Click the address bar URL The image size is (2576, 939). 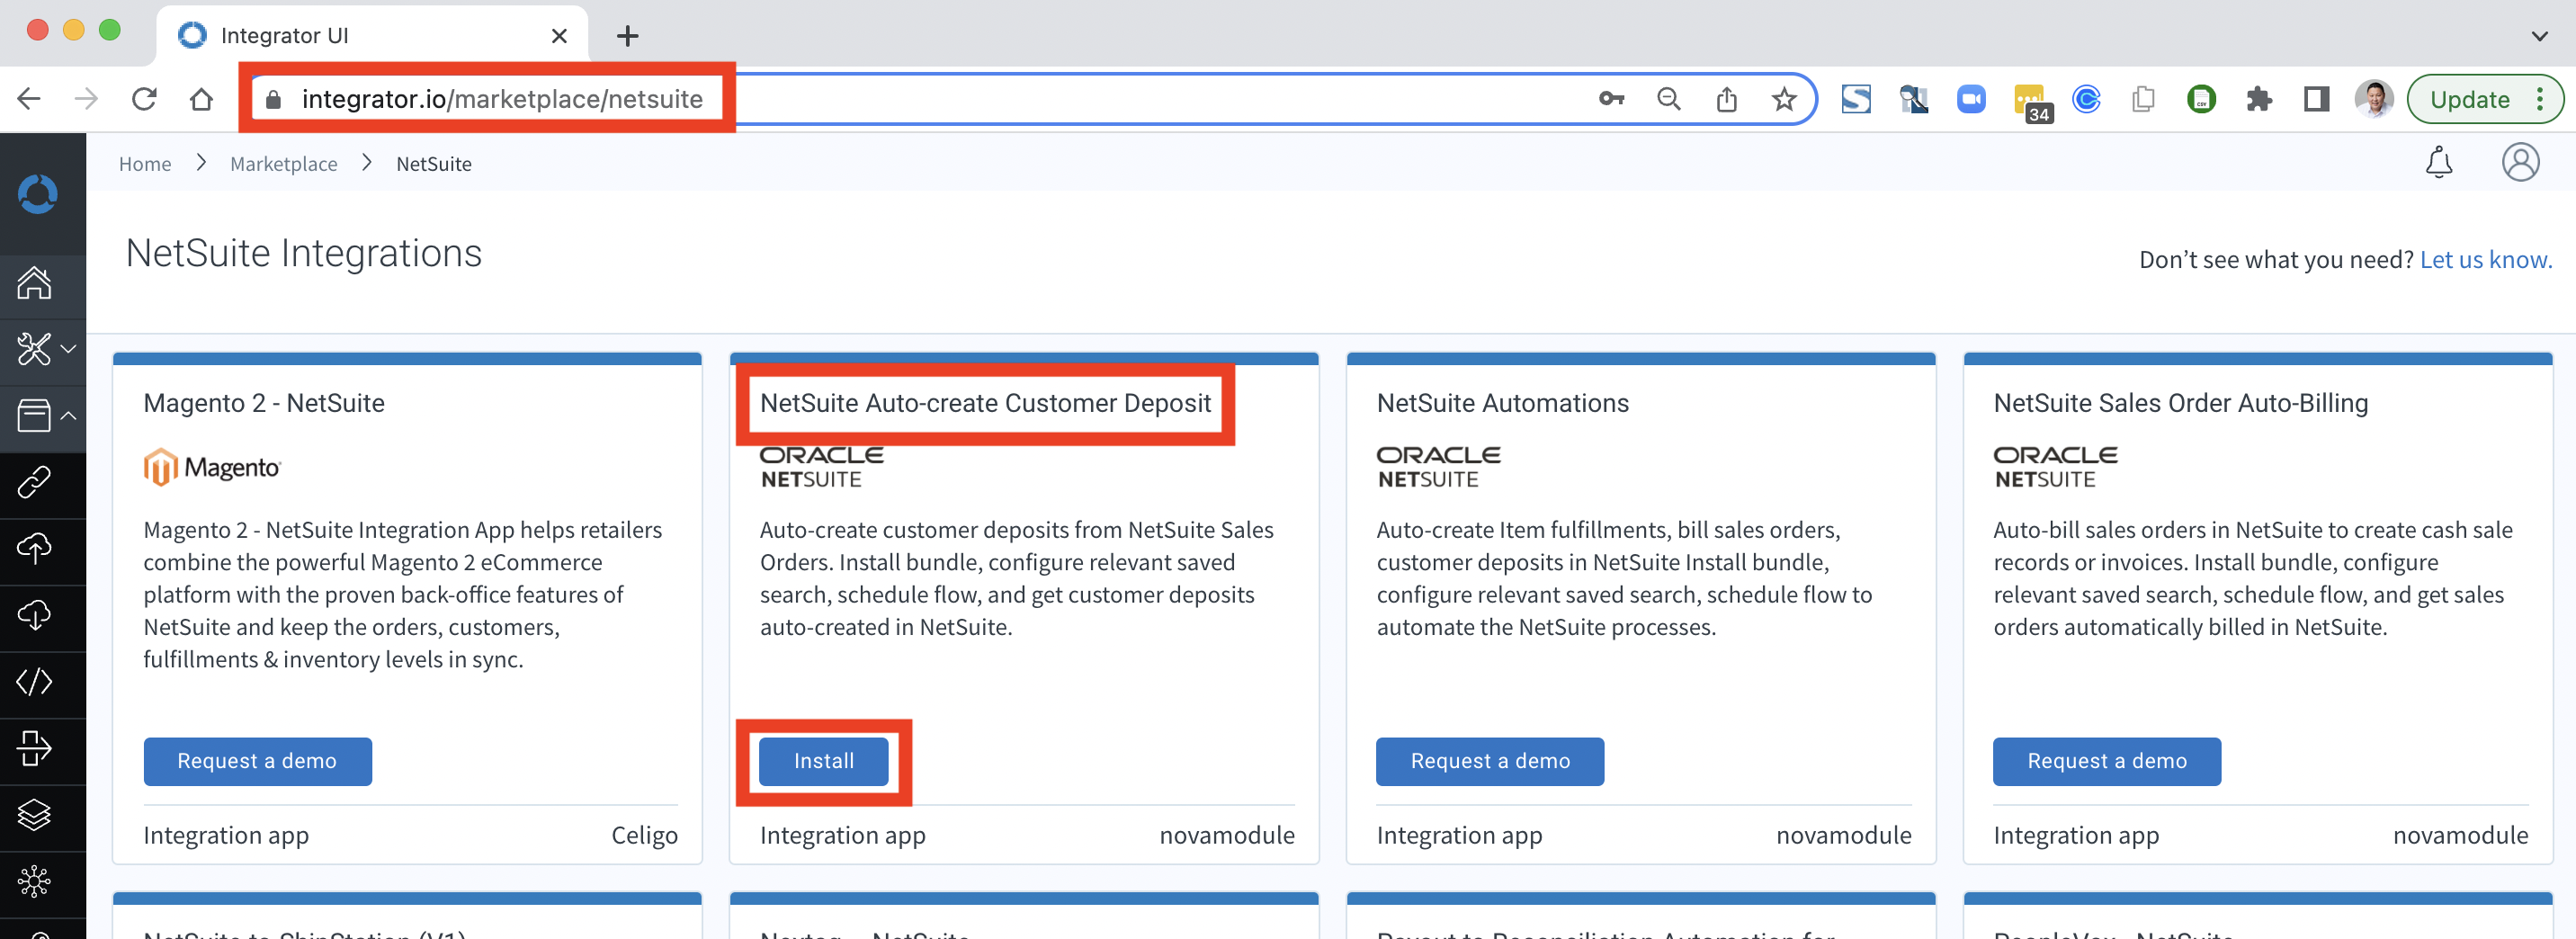click(x=502, y=99)
